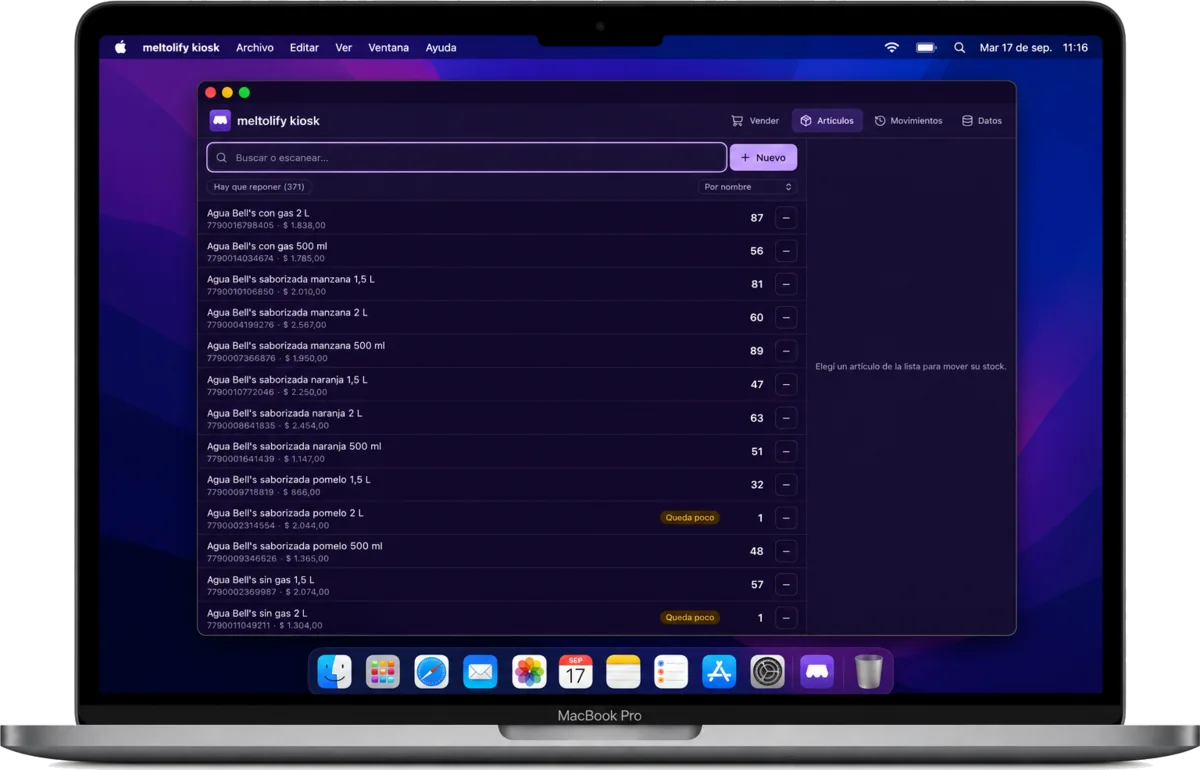Screen dimensions: 1200x770
Task: Click minus for Agua Bell's sin gas 2 L
Action: coord(786,618)
